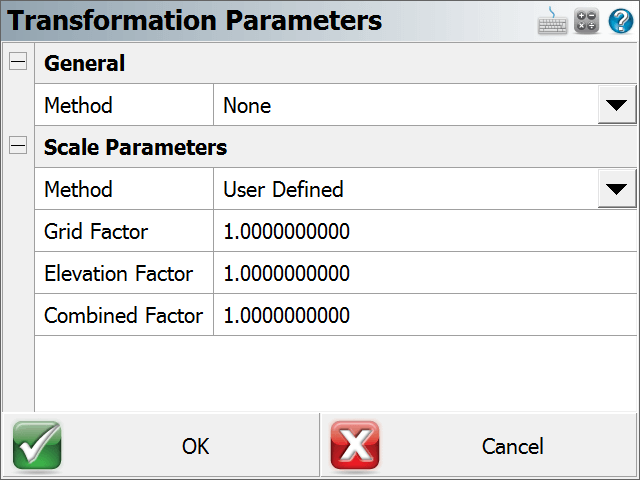The height and width of the screenshot is (480, 640).
Task: Open the calculator icon in title bar
Action: [587, 21]
